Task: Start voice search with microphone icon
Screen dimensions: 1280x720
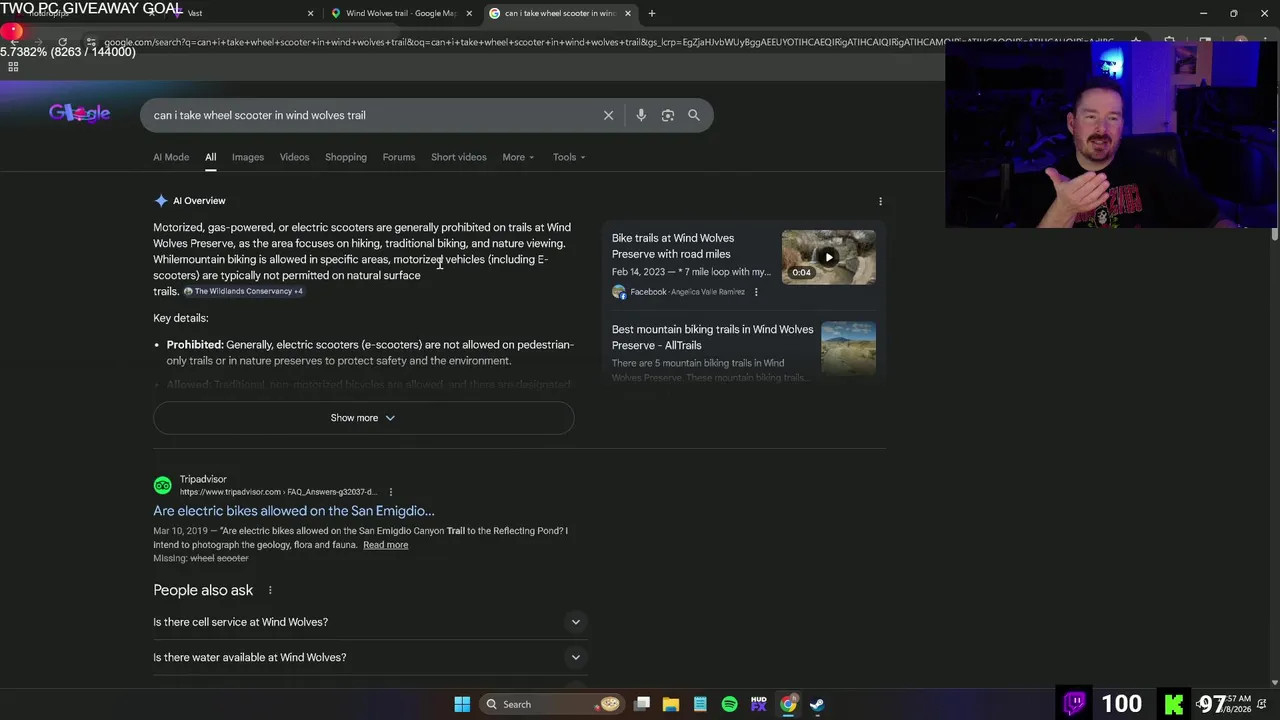Action: [x=641, y=115]
